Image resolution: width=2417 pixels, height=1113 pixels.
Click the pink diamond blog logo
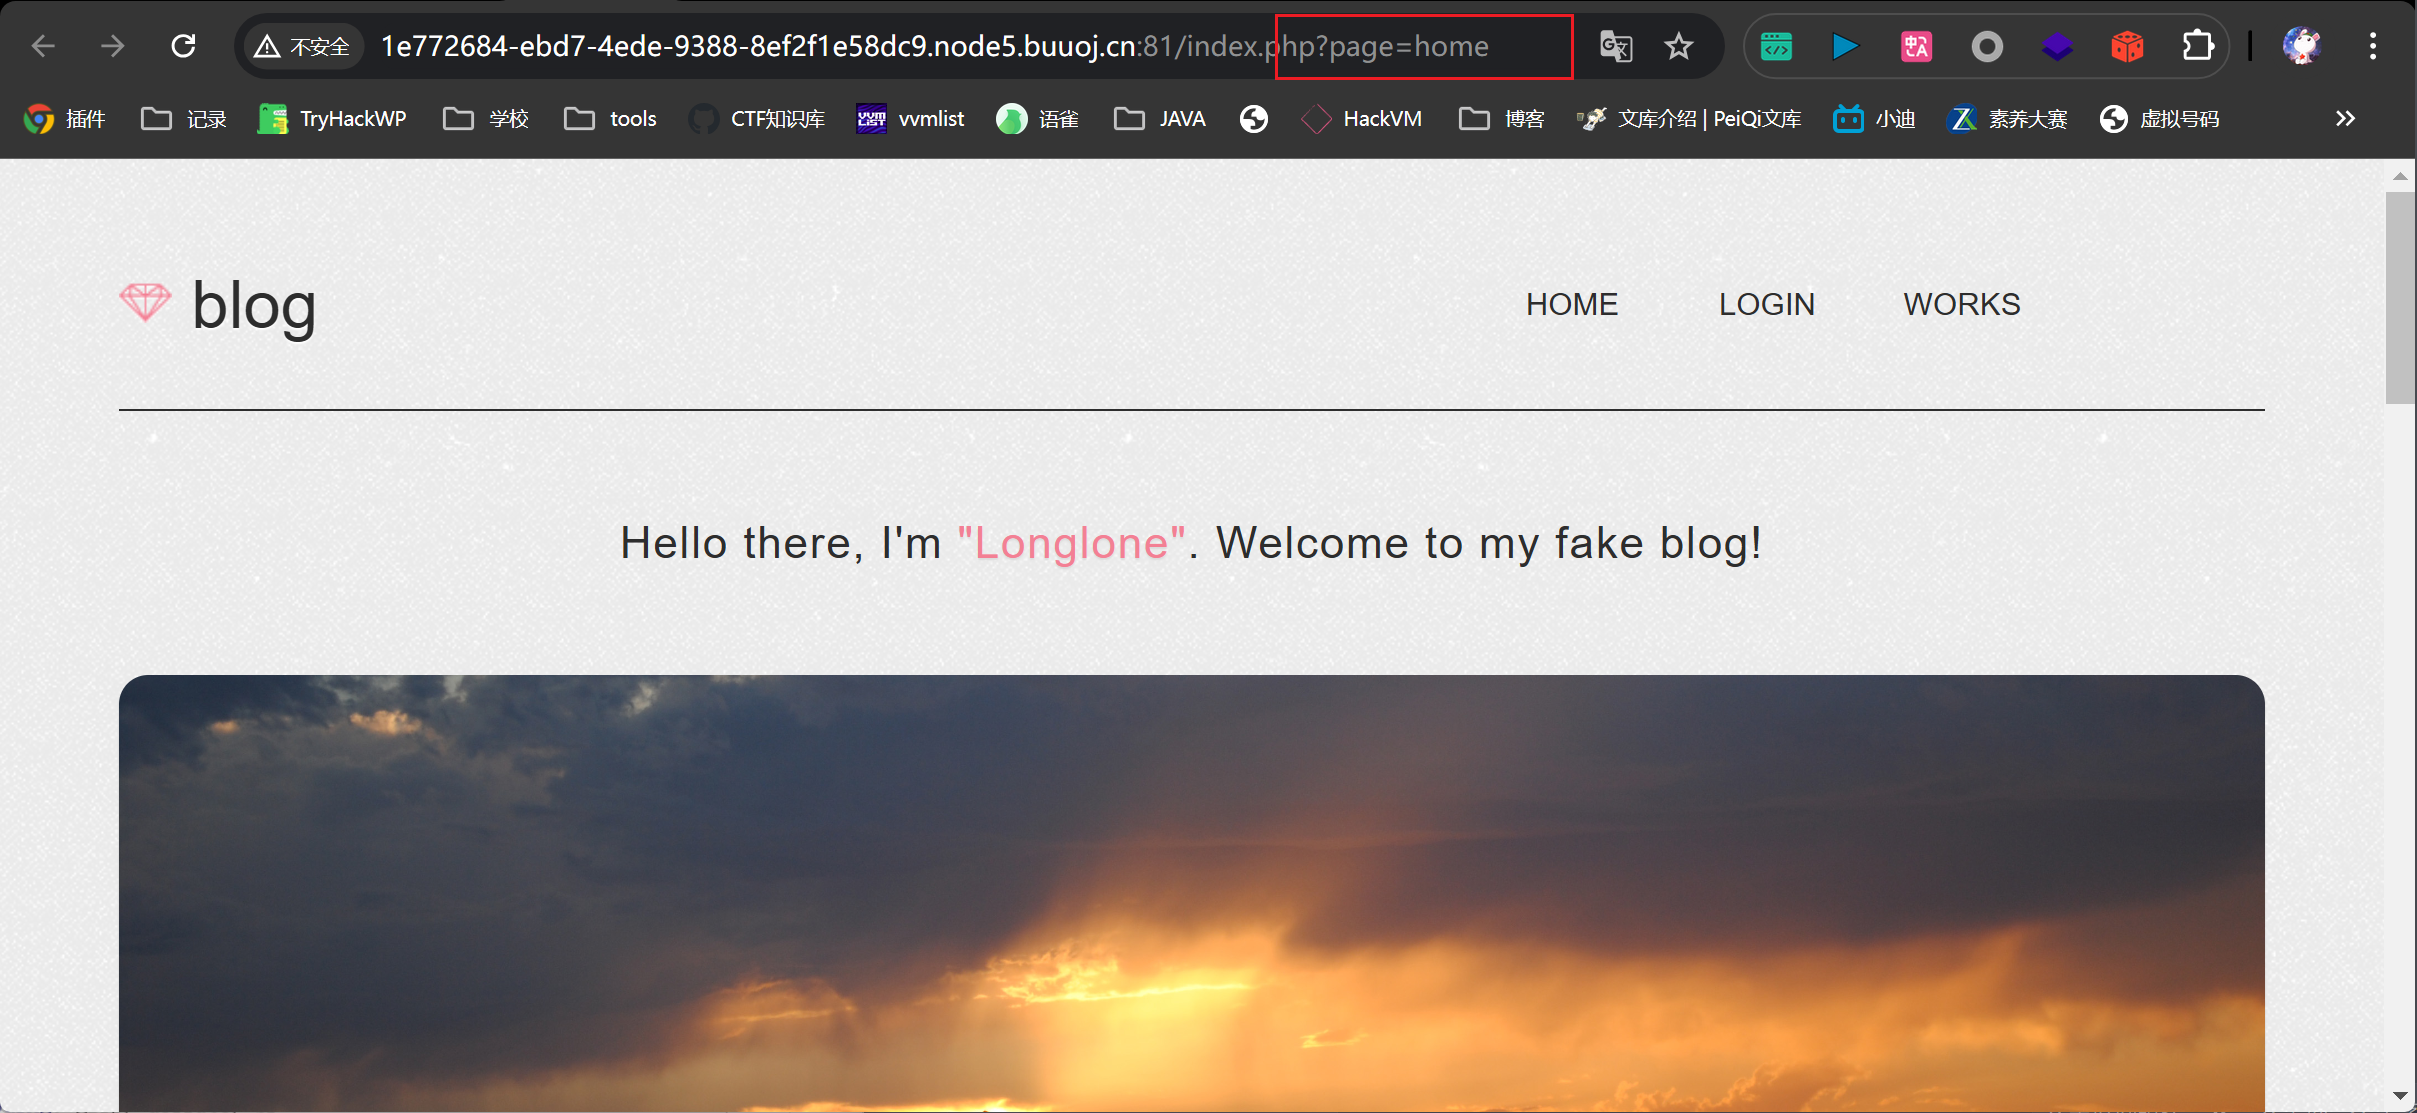145,302
